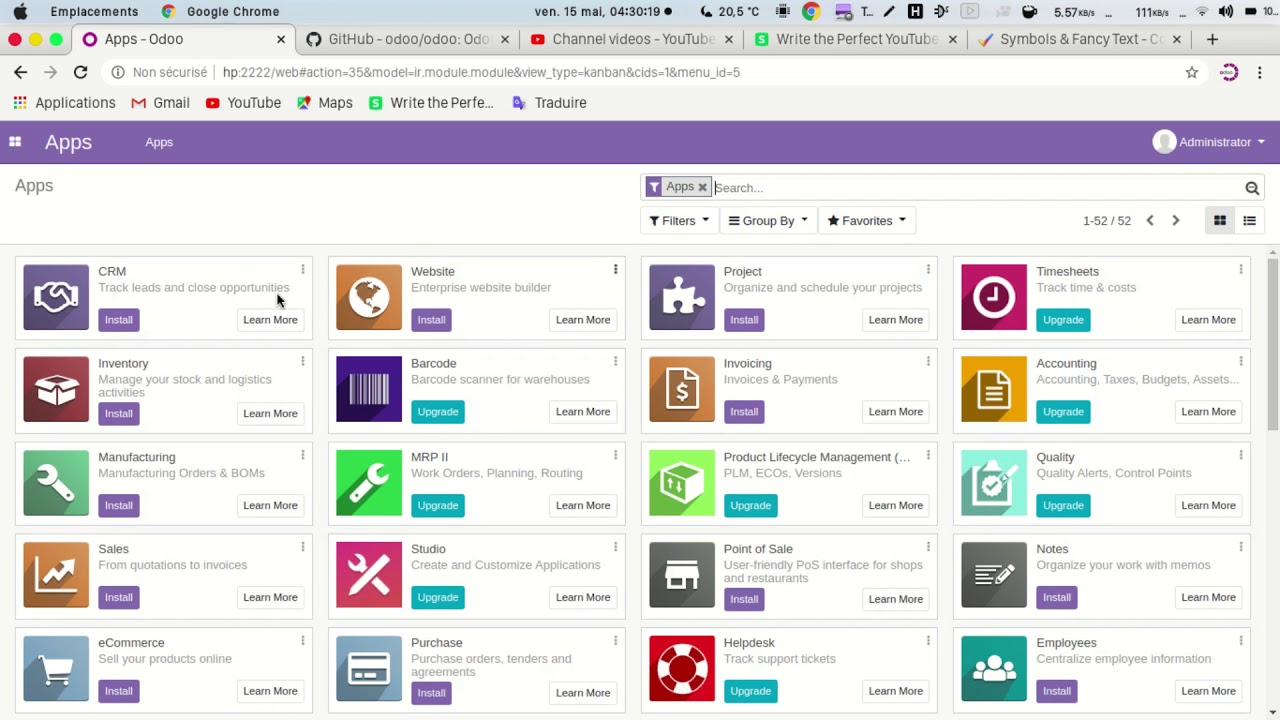The height and width of the screenshot is (720, 1280).
Task: Open the Filters dropdown
Action: tap(679, 221)
